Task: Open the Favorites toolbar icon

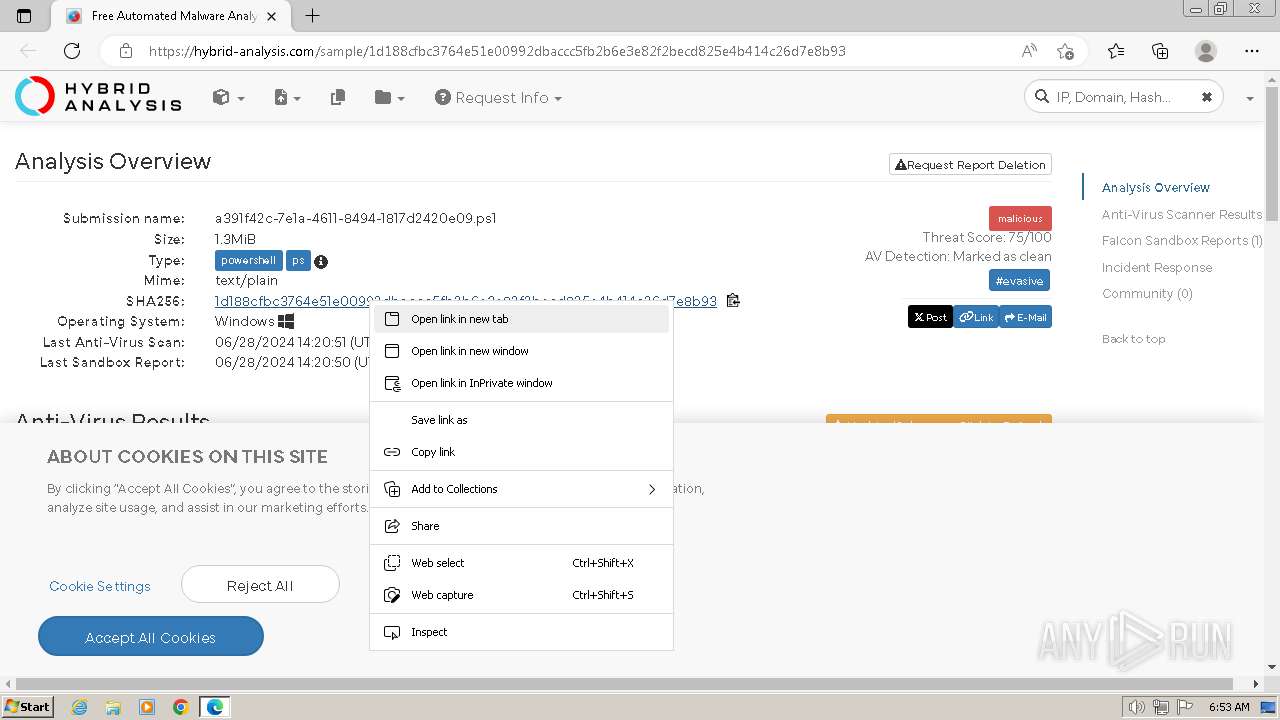Action: pyautogui.click(x=1116, y=51)
